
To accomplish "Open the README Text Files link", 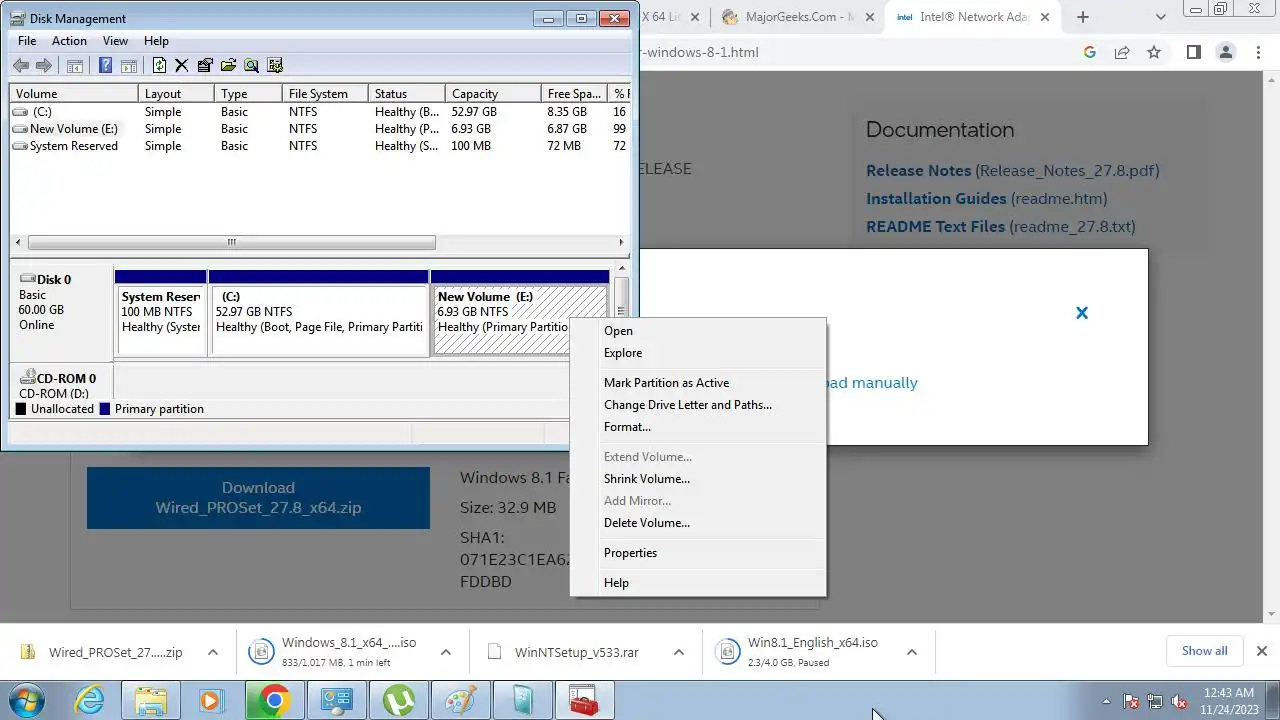I will (x=935, y=227).
